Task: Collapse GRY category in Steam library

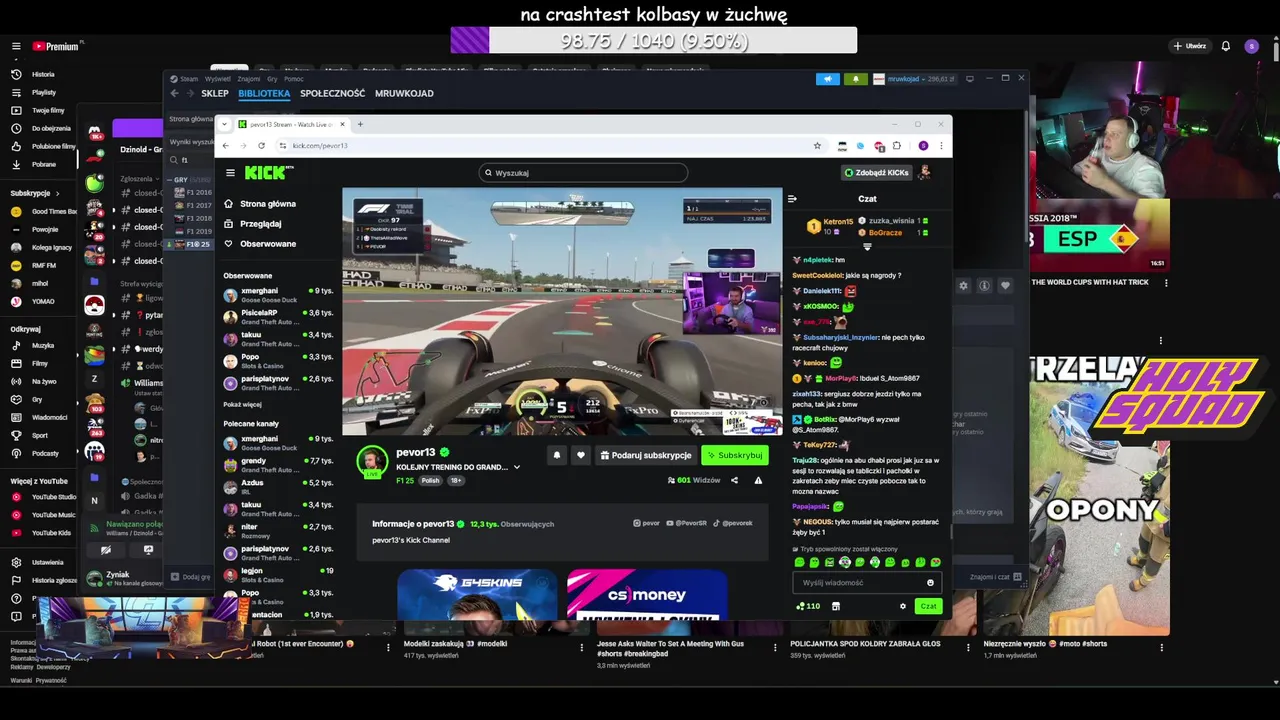Action: [x=169, y=180]
